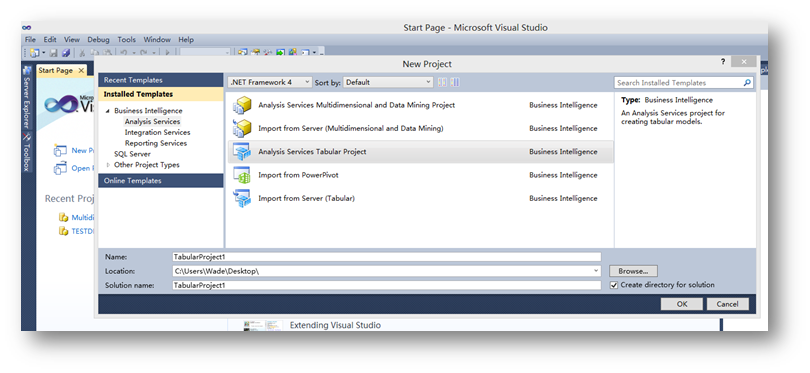
Task: Toggle Create directory for solution checkbox
Action: (x=614, y=285)
